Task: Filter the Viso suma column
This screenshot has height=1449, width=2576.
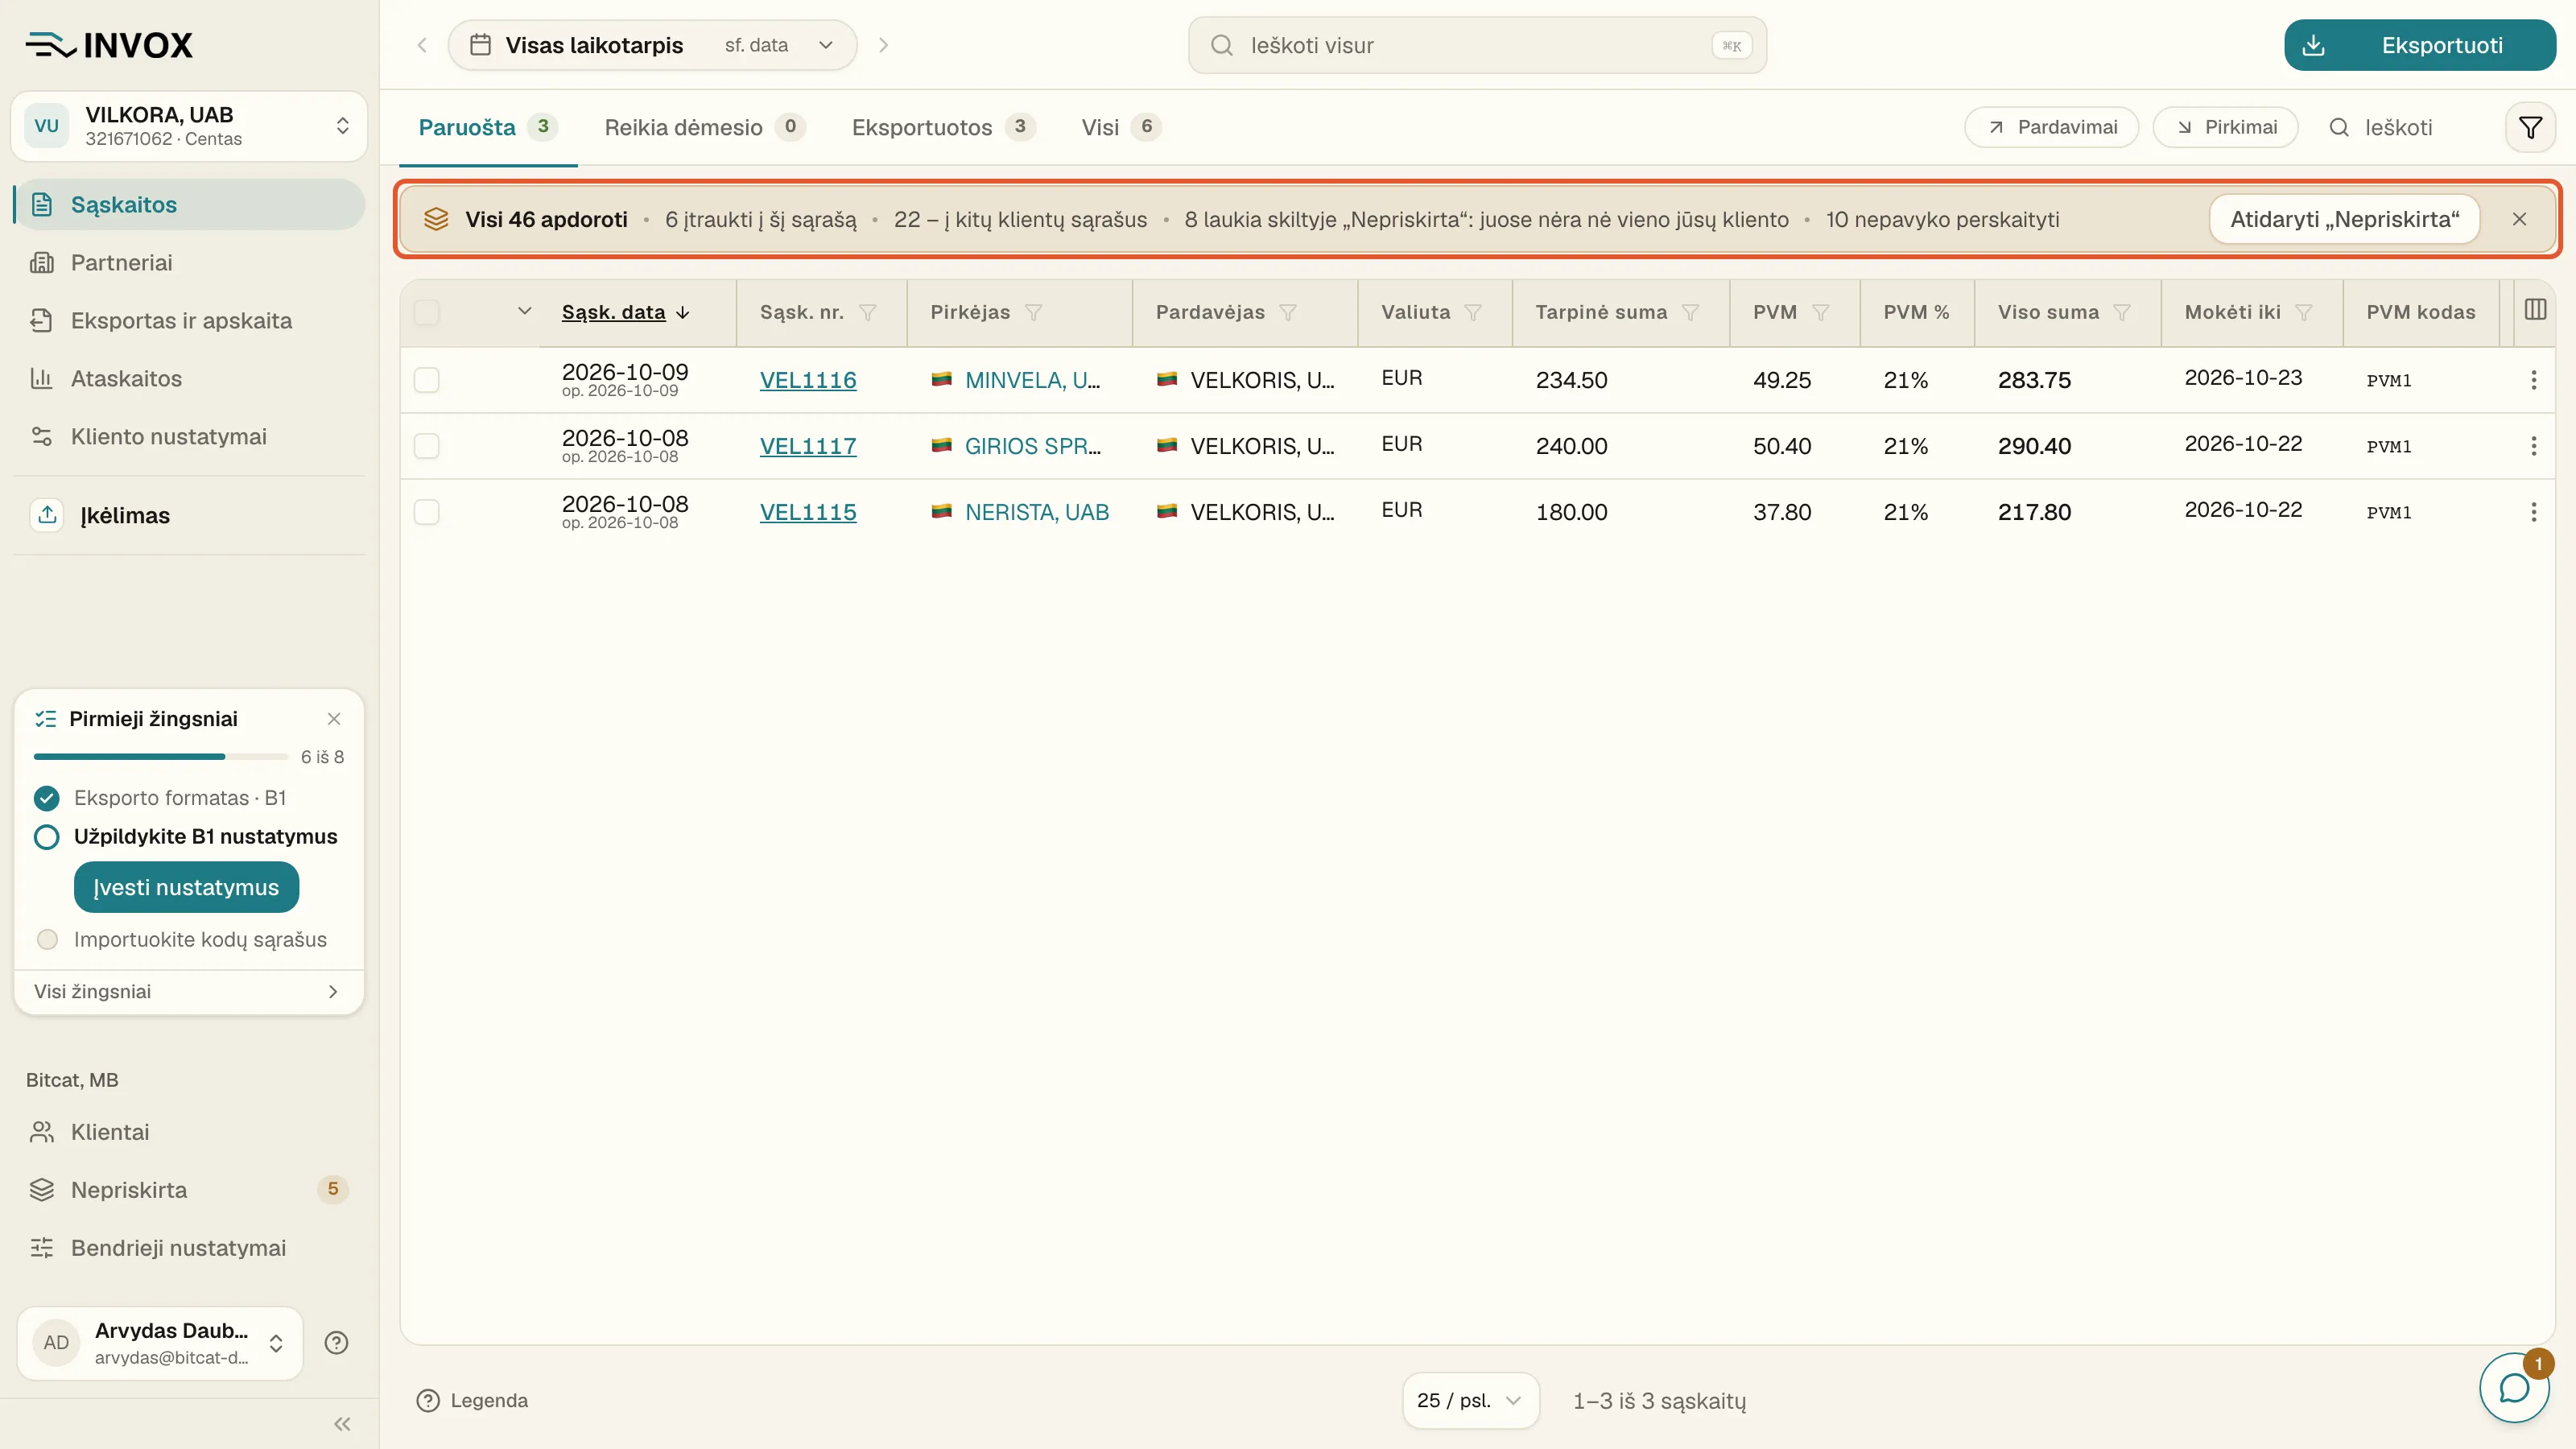Action: pyautogui.click(x=2122, y=313)
